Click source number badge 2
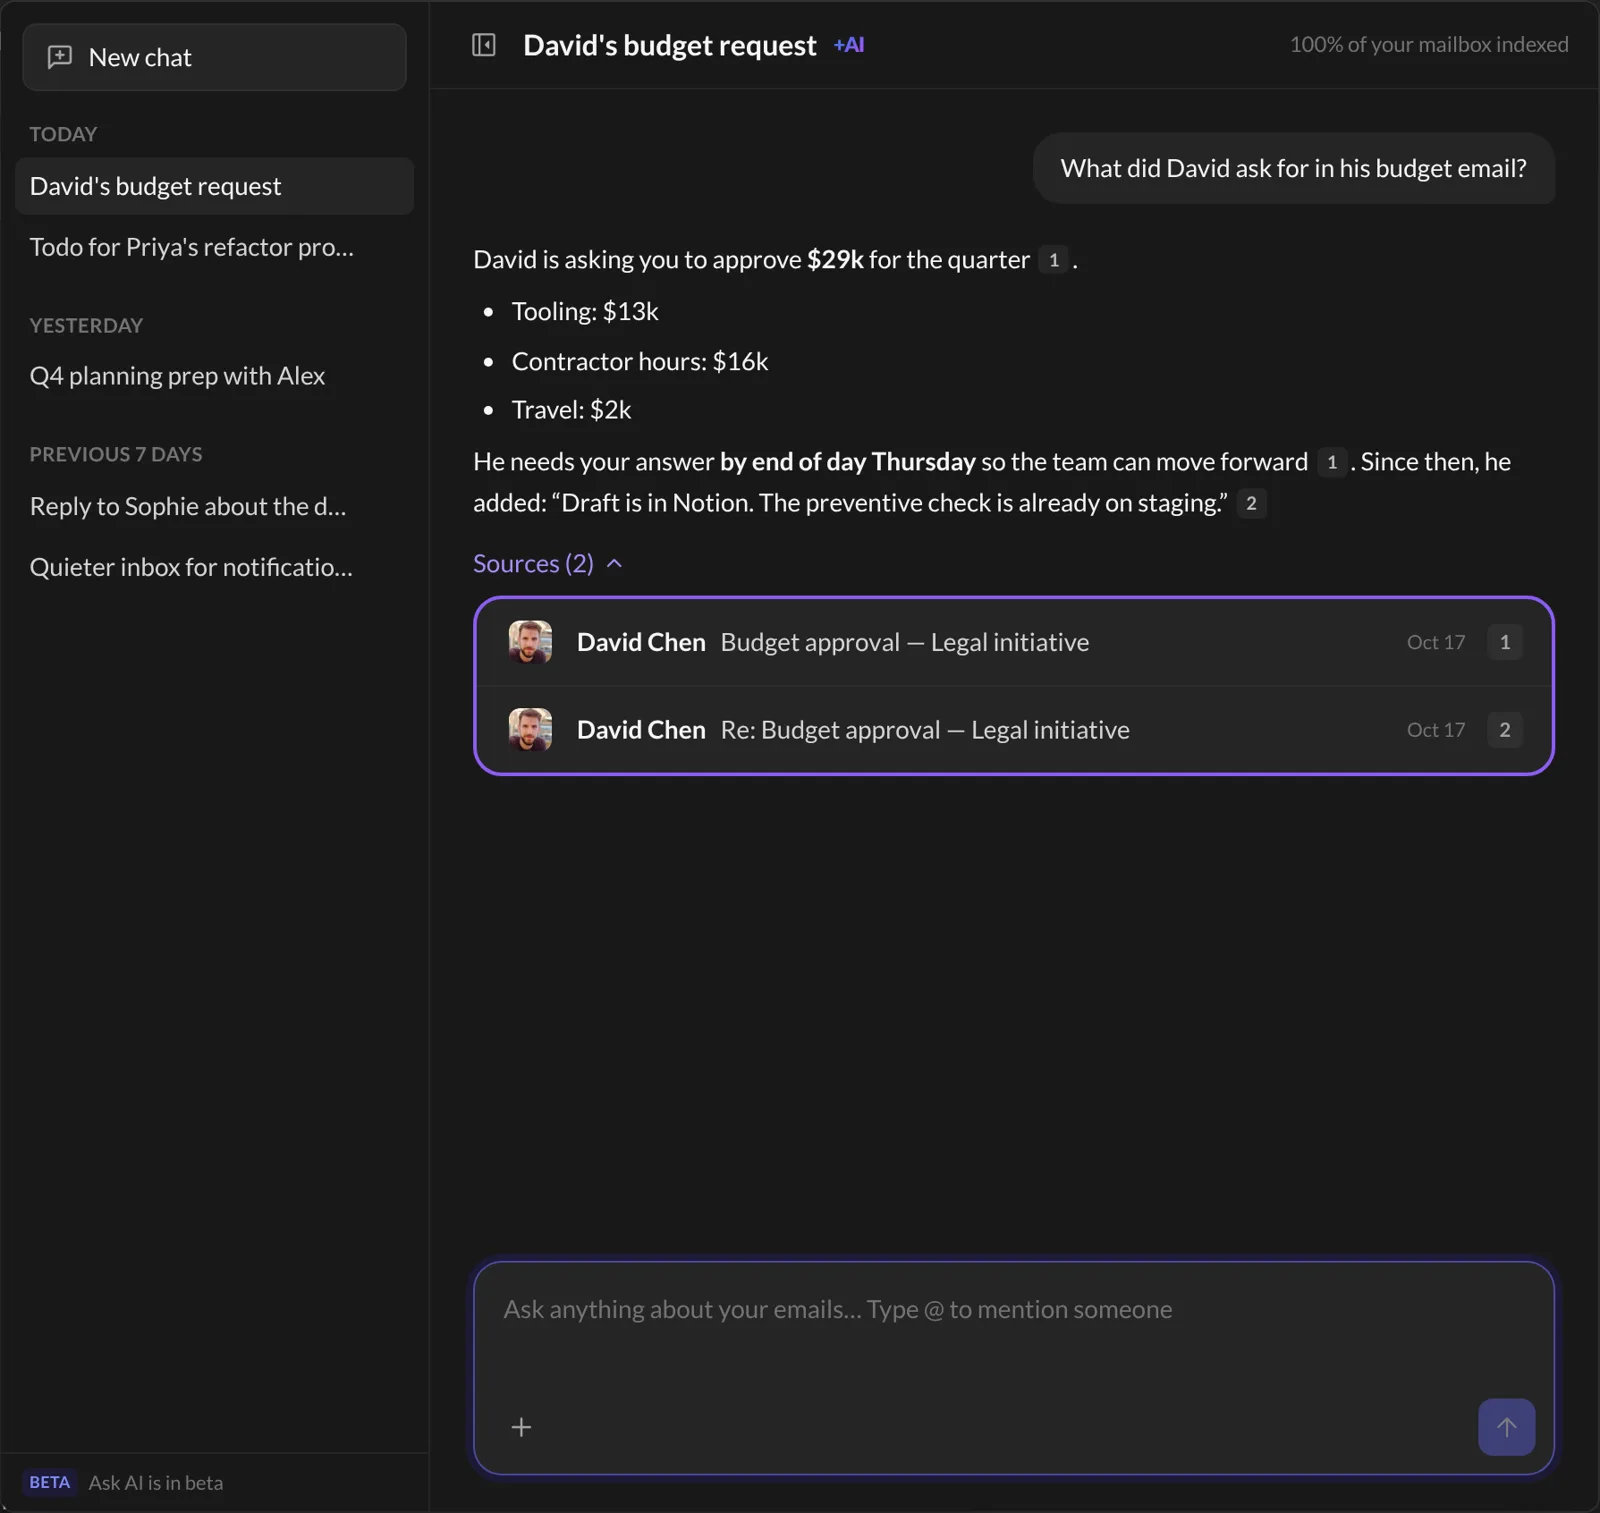The width and height of the screenshot is (1600, 1513). click(x=1504, y=730)
